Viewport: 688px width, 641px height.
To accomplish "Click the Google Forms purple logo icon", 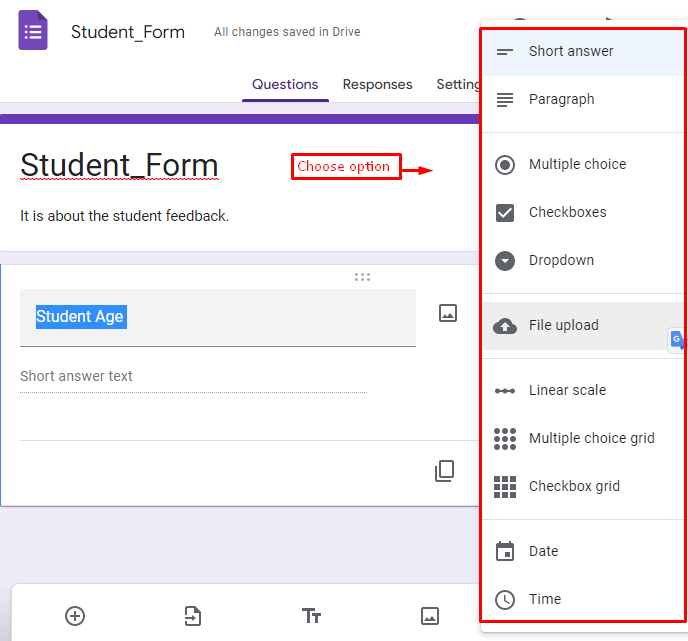I will click(33, 30).
